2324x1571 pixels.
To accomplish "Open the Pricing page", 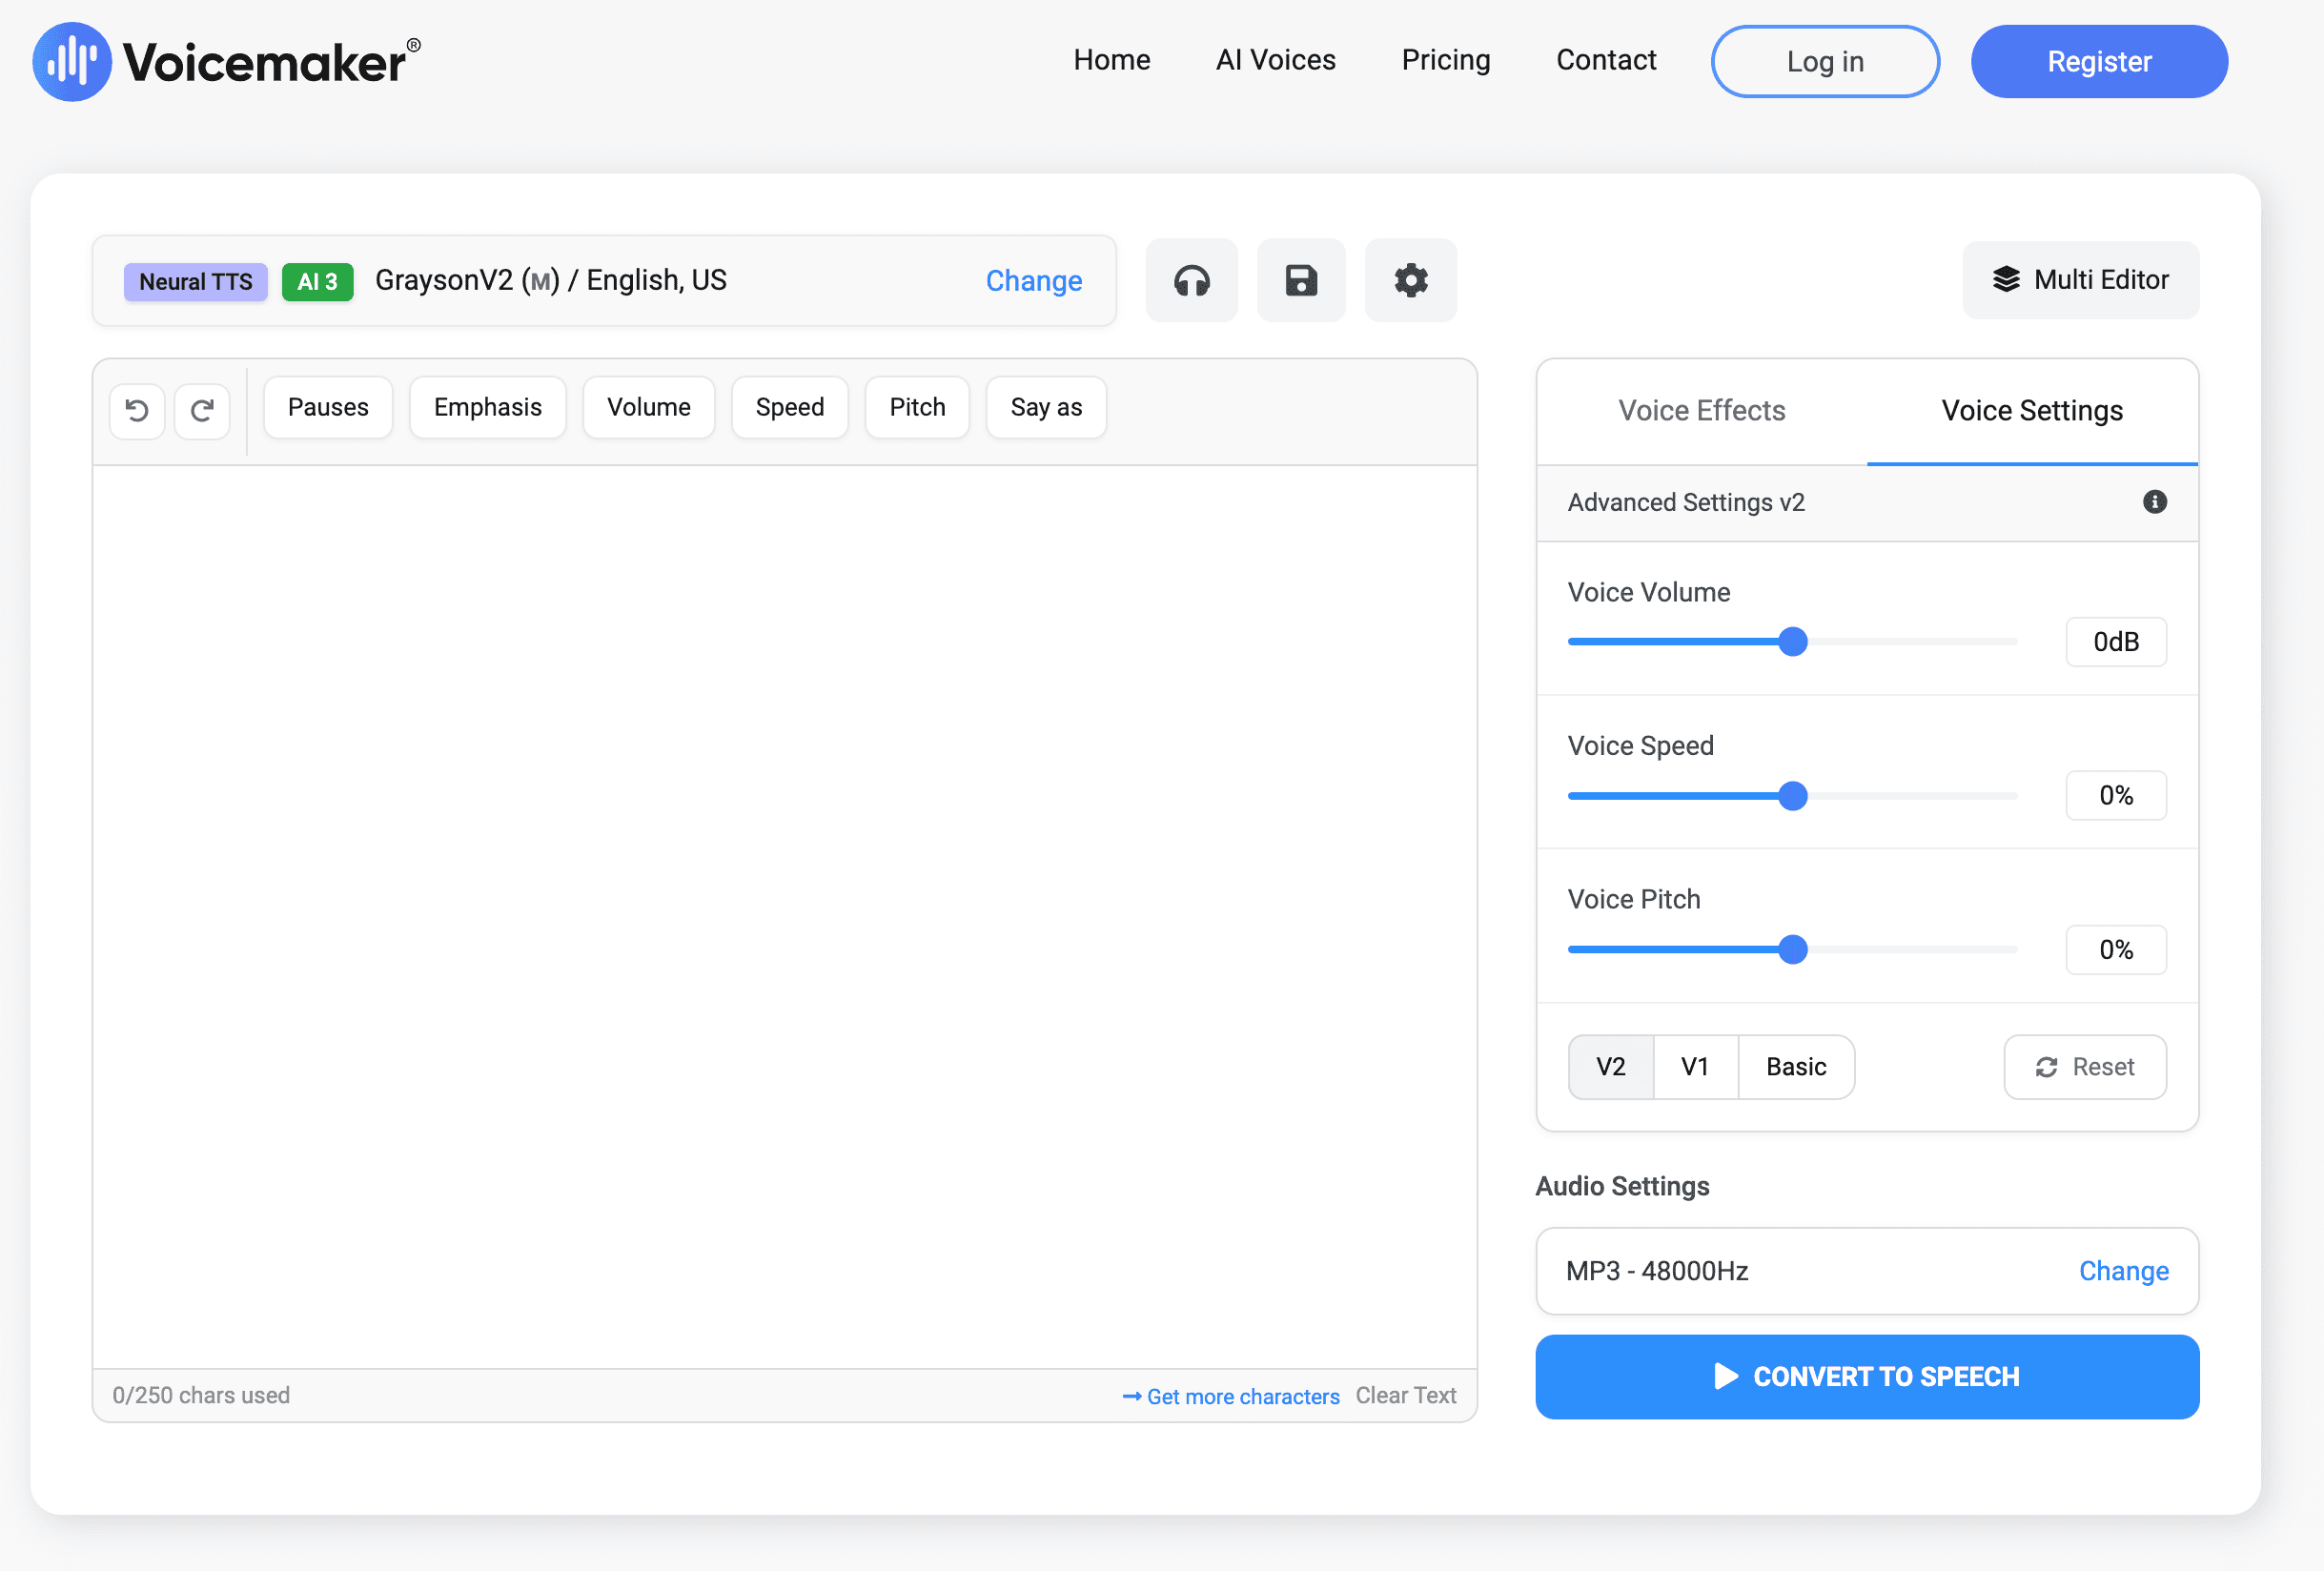I will [1445, 60].
